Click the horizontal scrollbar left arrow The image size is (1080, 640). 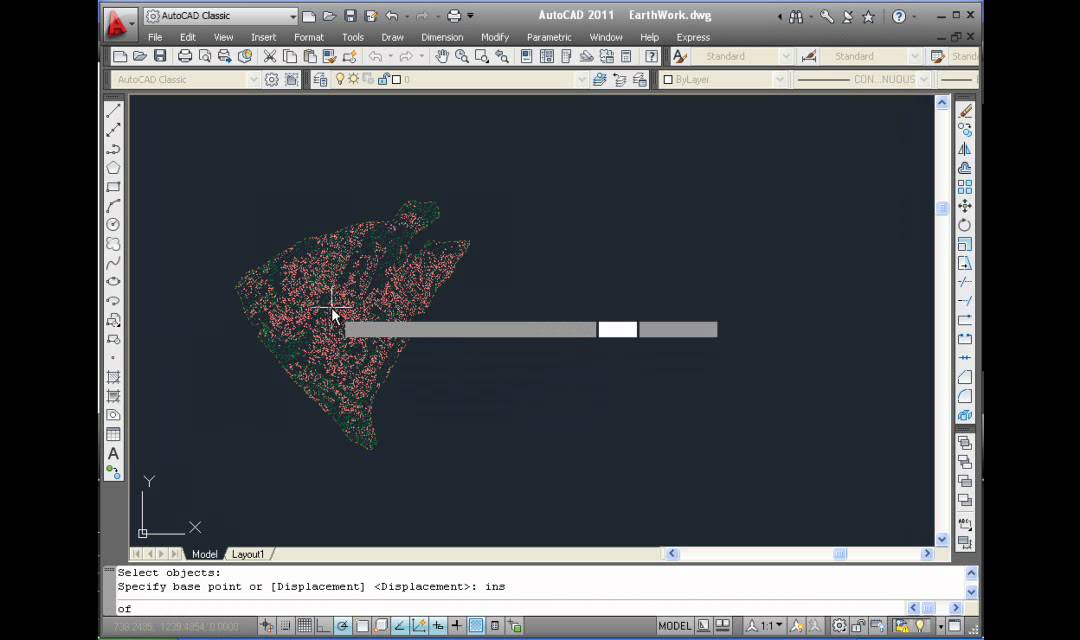672,553
